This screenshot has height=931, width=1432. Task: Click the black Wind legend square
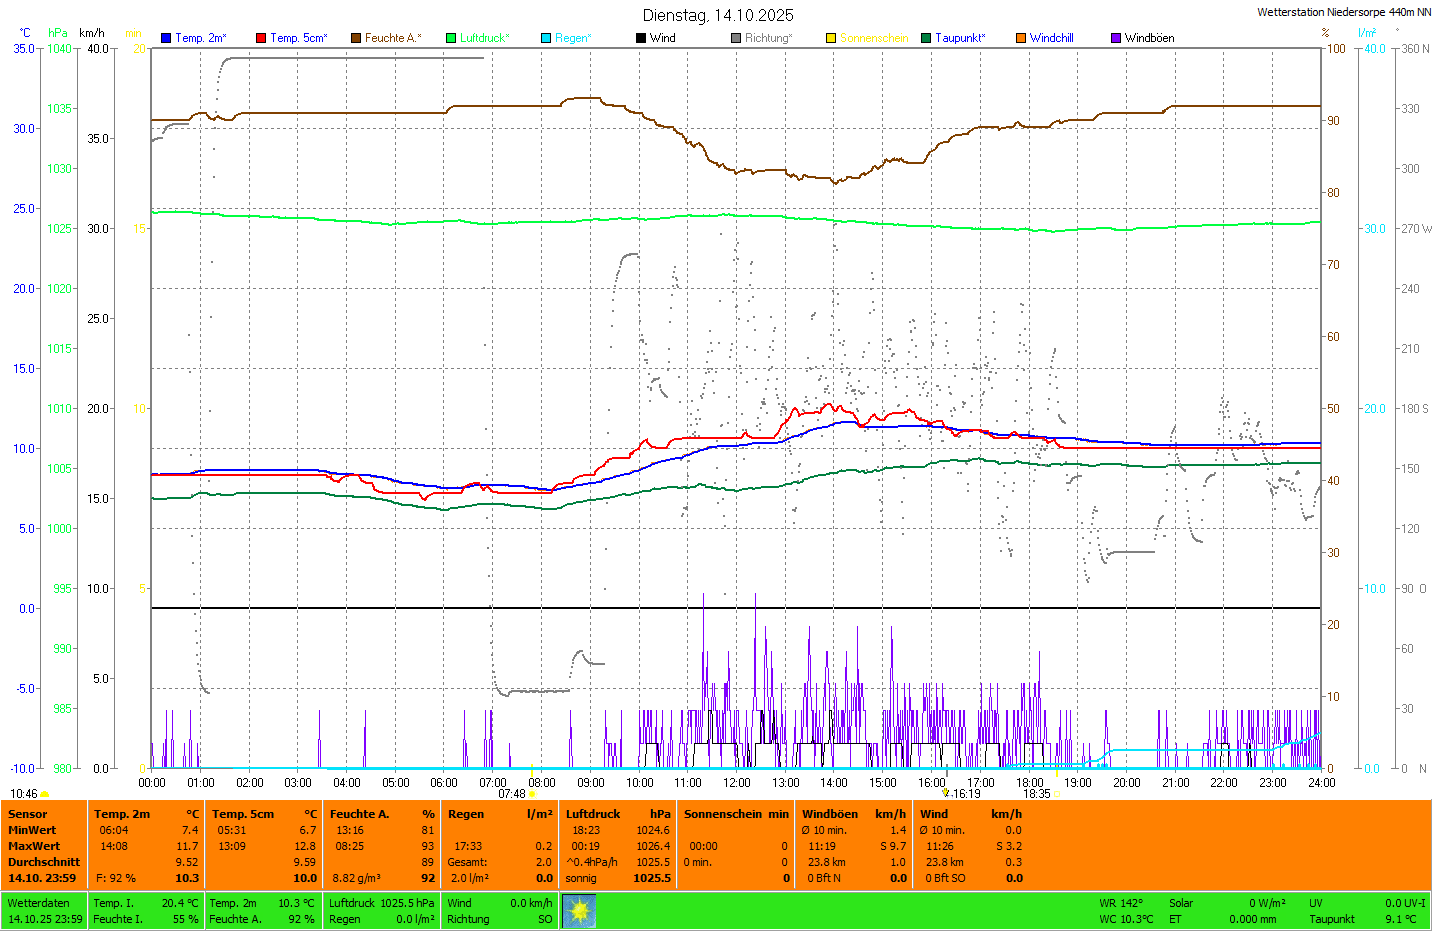641,38
